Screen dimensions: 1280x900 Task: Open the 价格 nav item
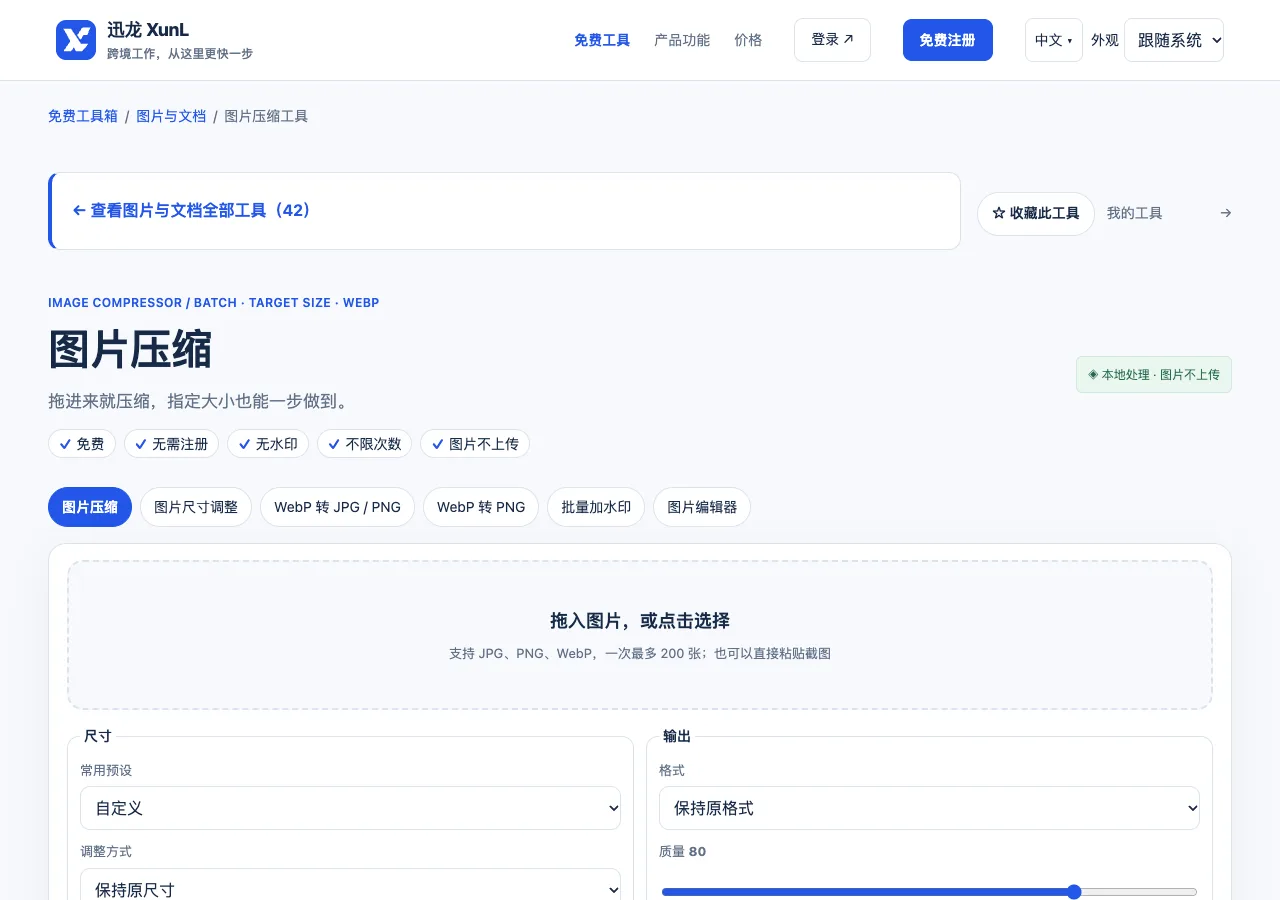(x=748, y=40)
